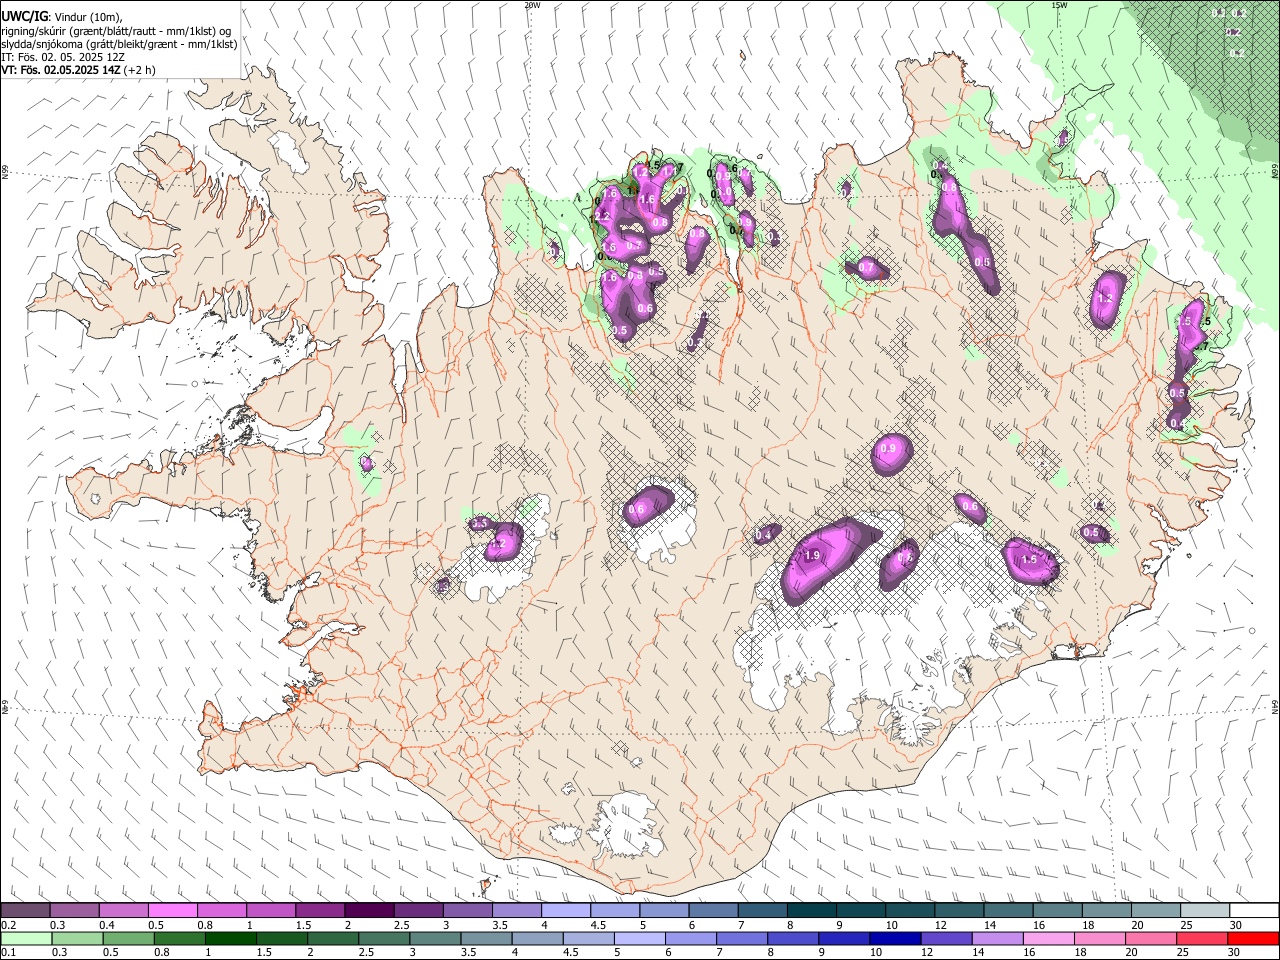
Task: Click the dark teal swatch labeled 8
Action: point(812,911)
